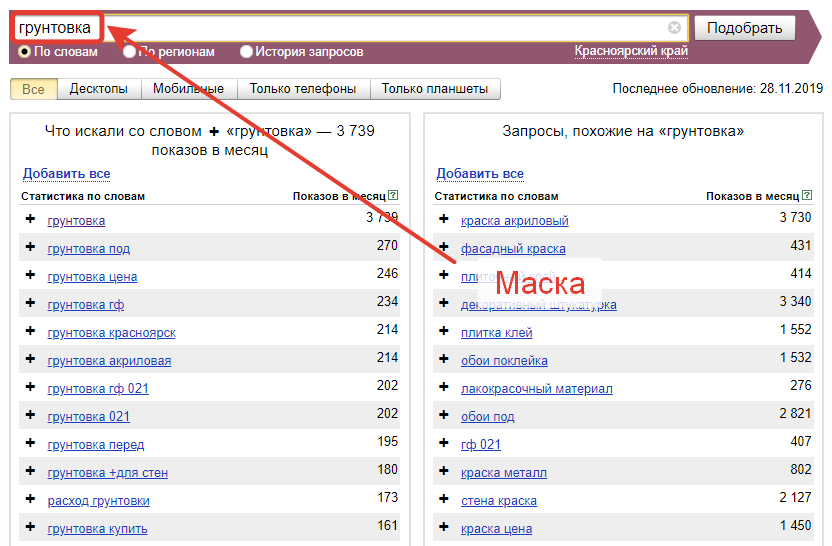Viewport: 832px width, 546px height.
Task: Open the 'плитка клей' query link
Action: 497,333
